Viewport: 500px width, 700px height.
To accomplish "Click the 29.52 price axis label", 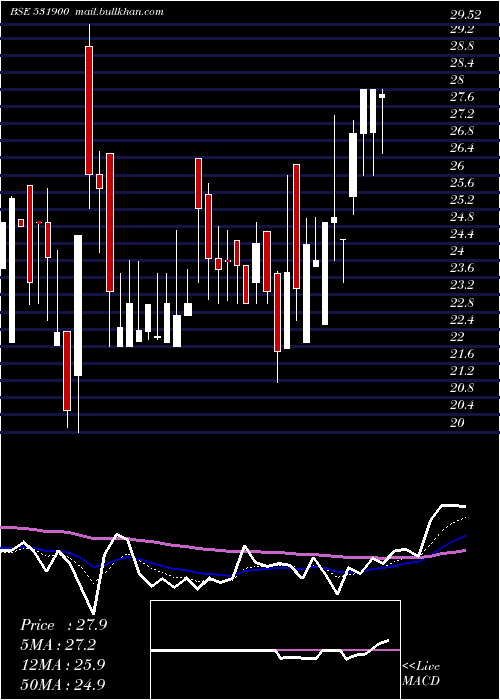I will tap(466, 15).
